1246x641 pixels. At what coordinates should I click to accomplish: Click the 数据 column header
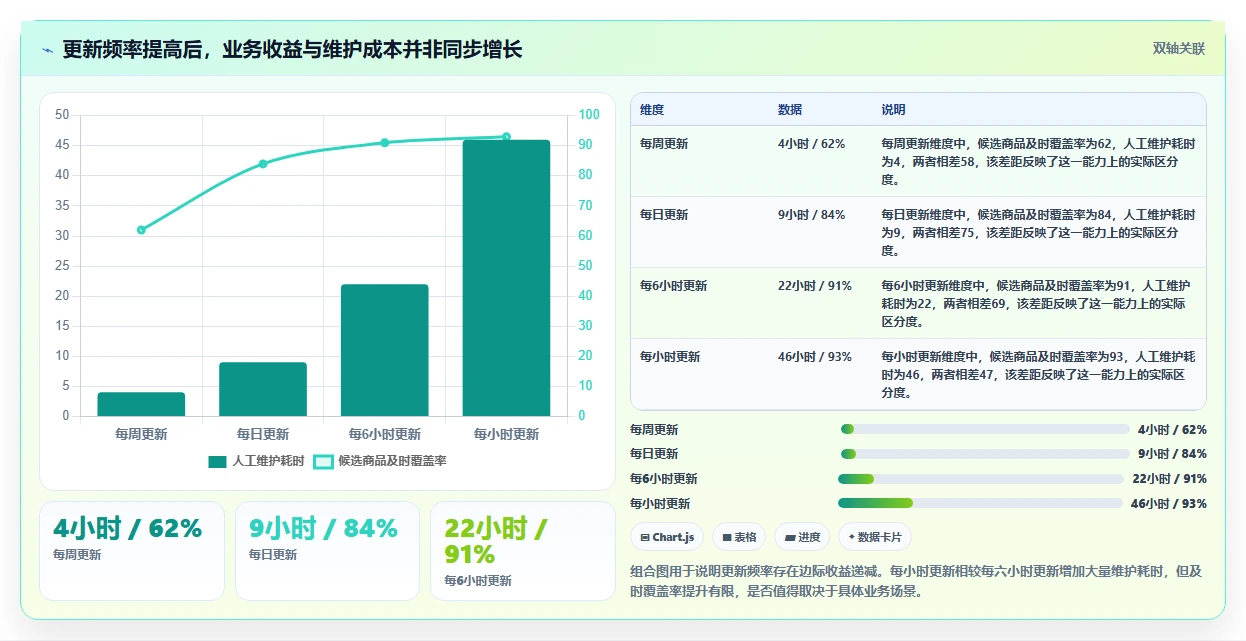tap(790, 110)
